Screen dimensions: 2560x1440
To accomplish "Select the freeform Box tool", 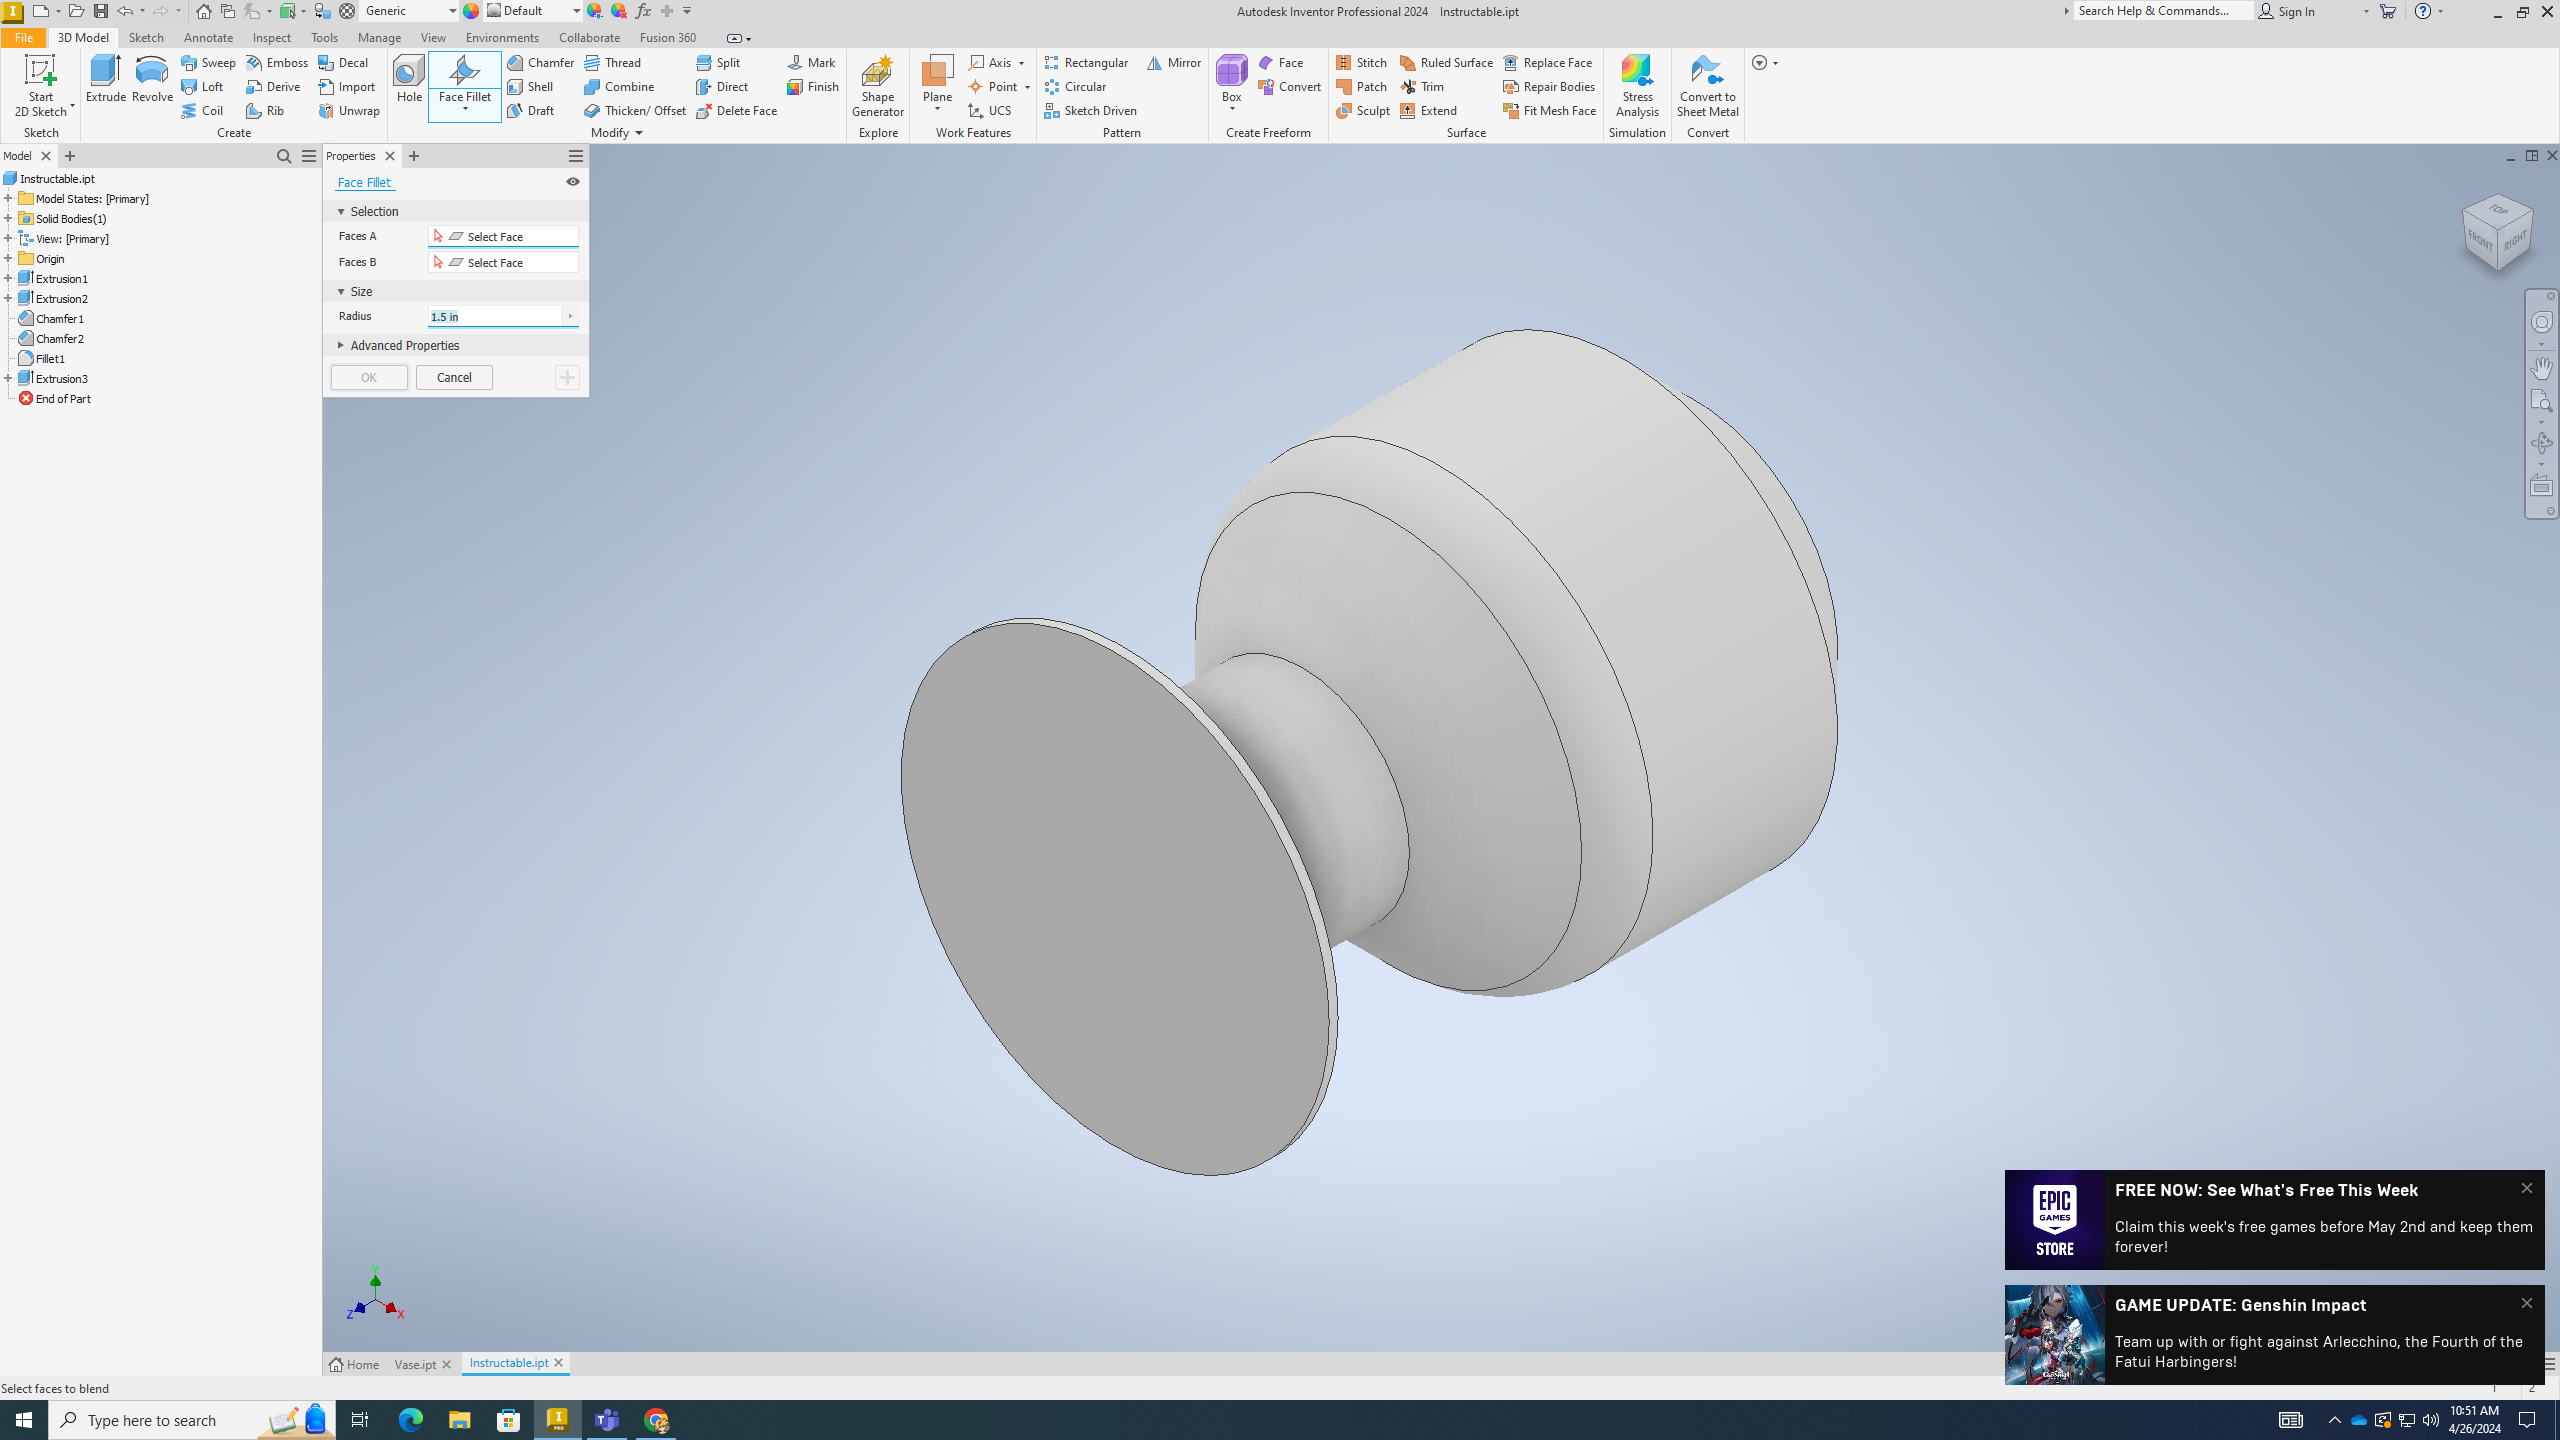I will 1231,79.
